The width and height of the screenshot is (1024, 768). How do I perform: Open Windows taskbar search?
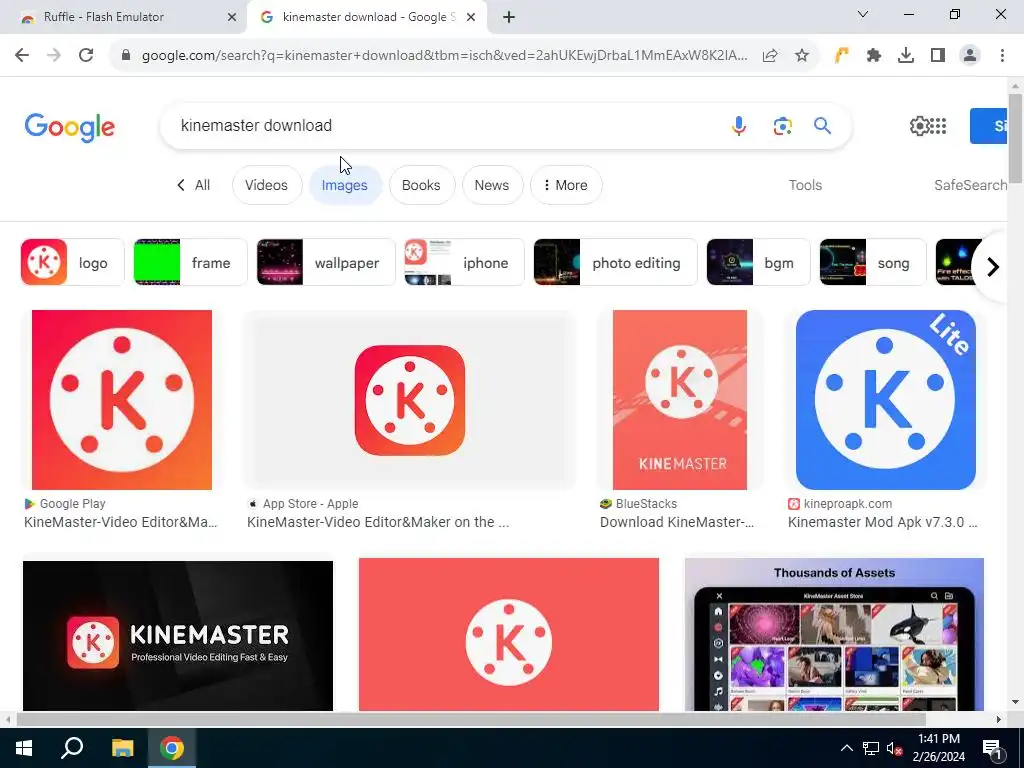click(72, 748)
